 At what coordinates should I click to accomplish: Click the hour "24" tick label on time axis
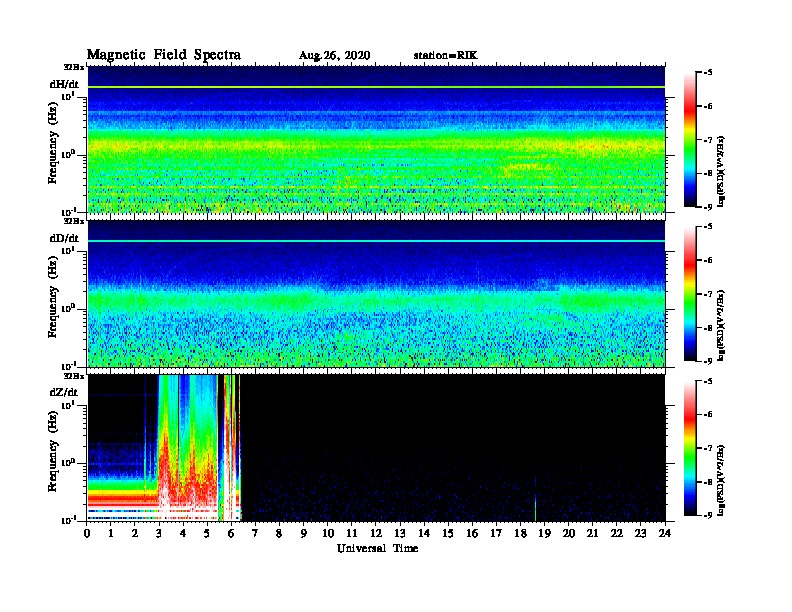click(x=665, y=533)
